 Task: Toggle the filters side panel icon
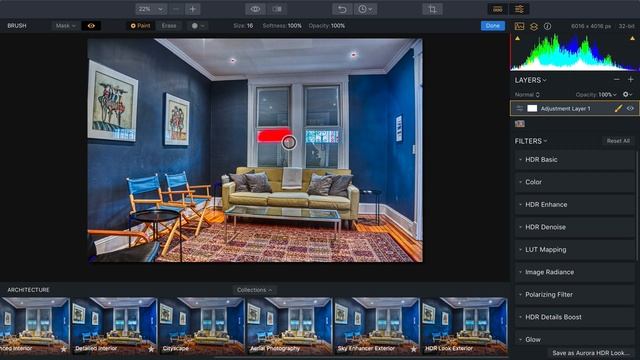point(519,9)
